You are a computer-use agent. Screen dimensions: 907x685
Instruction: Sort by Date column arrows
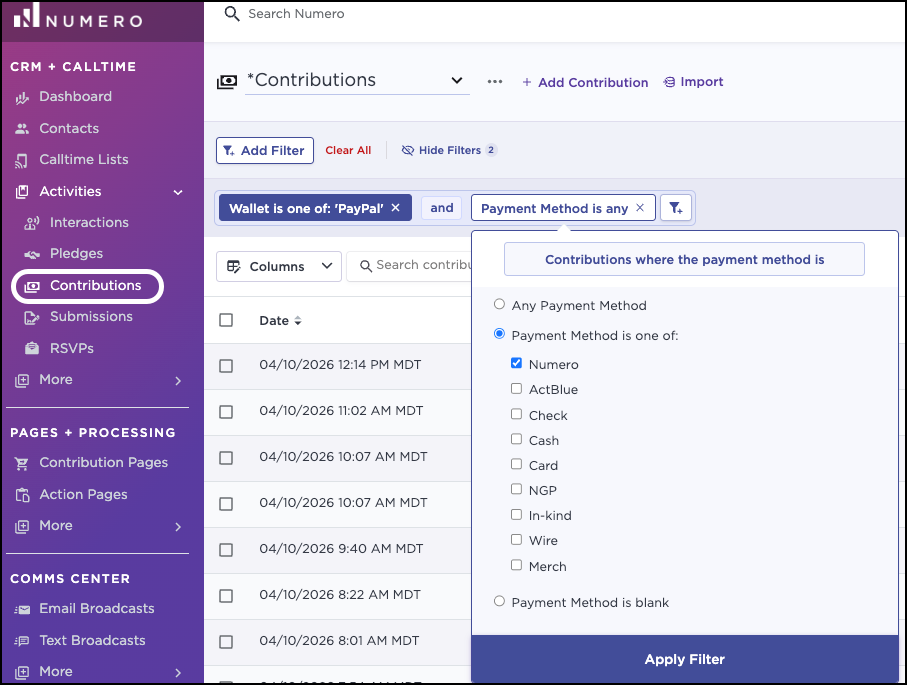click(298, 321)
